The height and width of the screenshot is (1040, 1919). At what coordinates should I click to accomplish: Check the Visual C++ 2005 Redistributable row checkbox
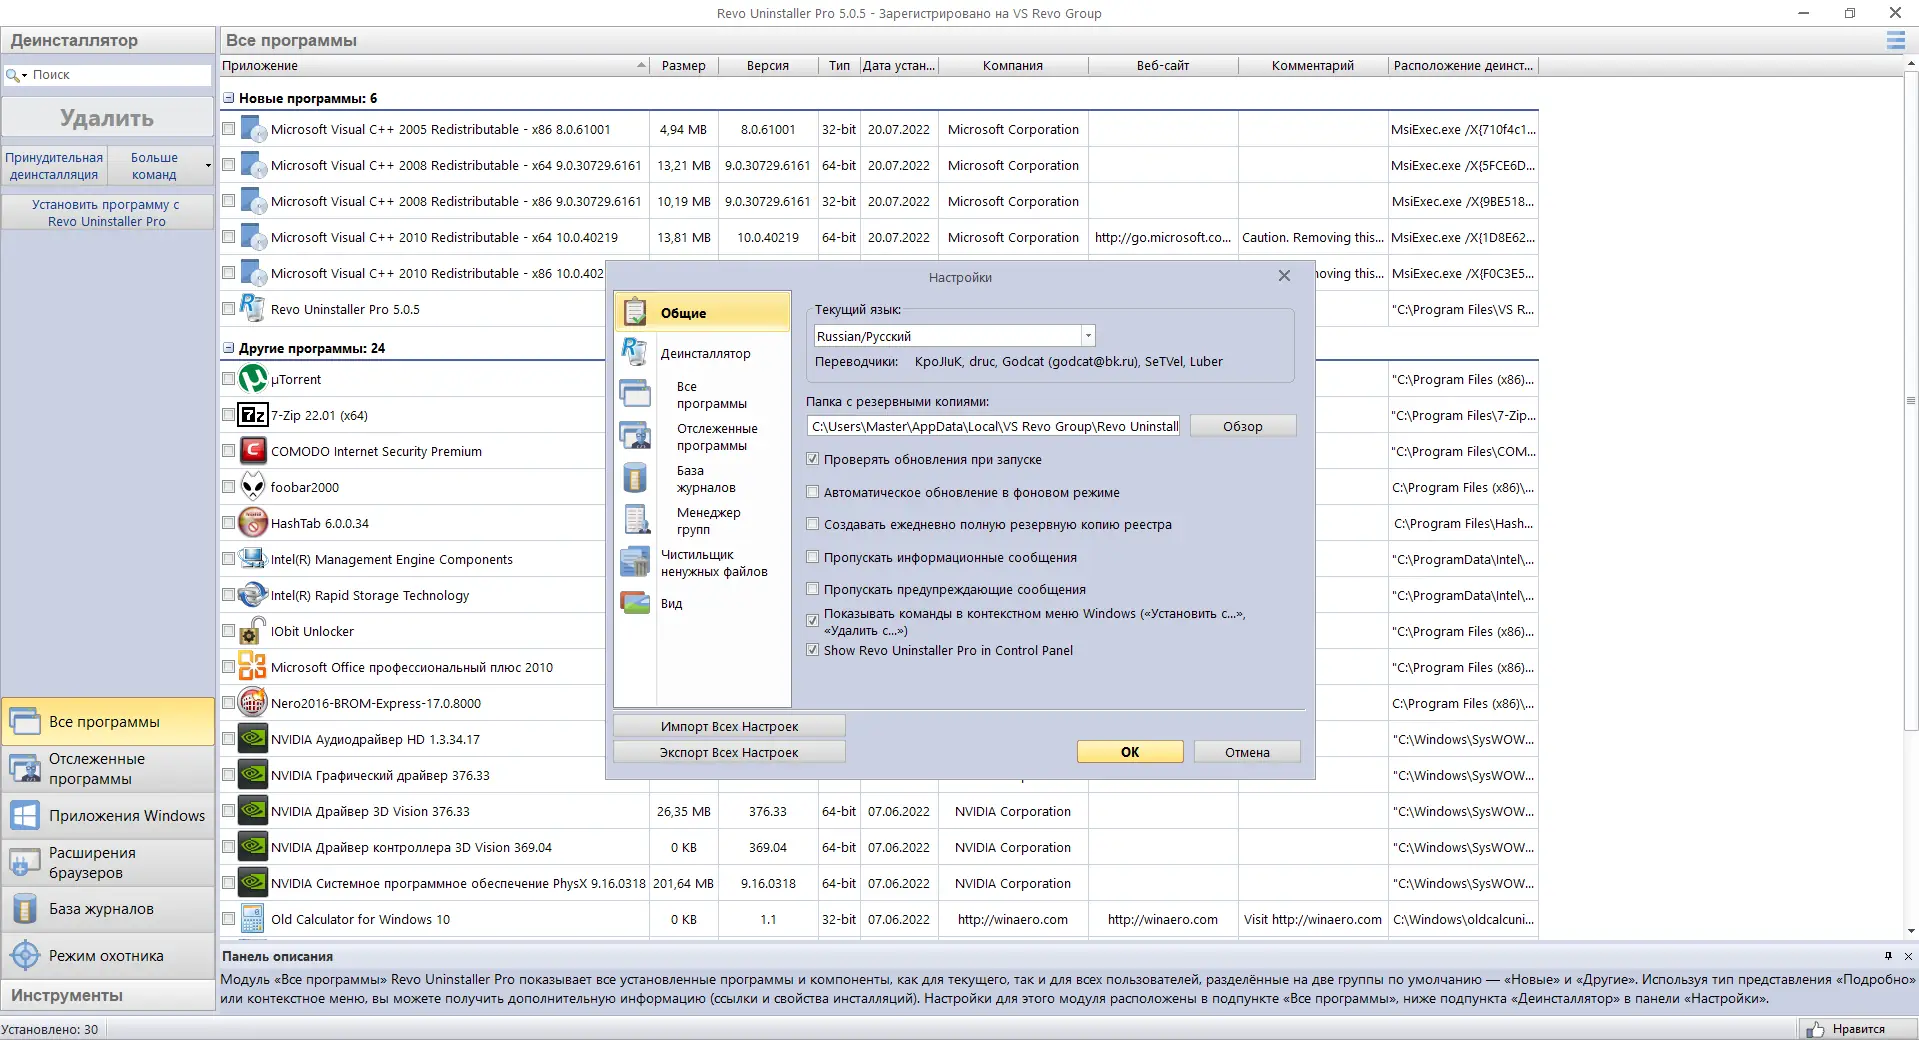(x=229, y=129)
